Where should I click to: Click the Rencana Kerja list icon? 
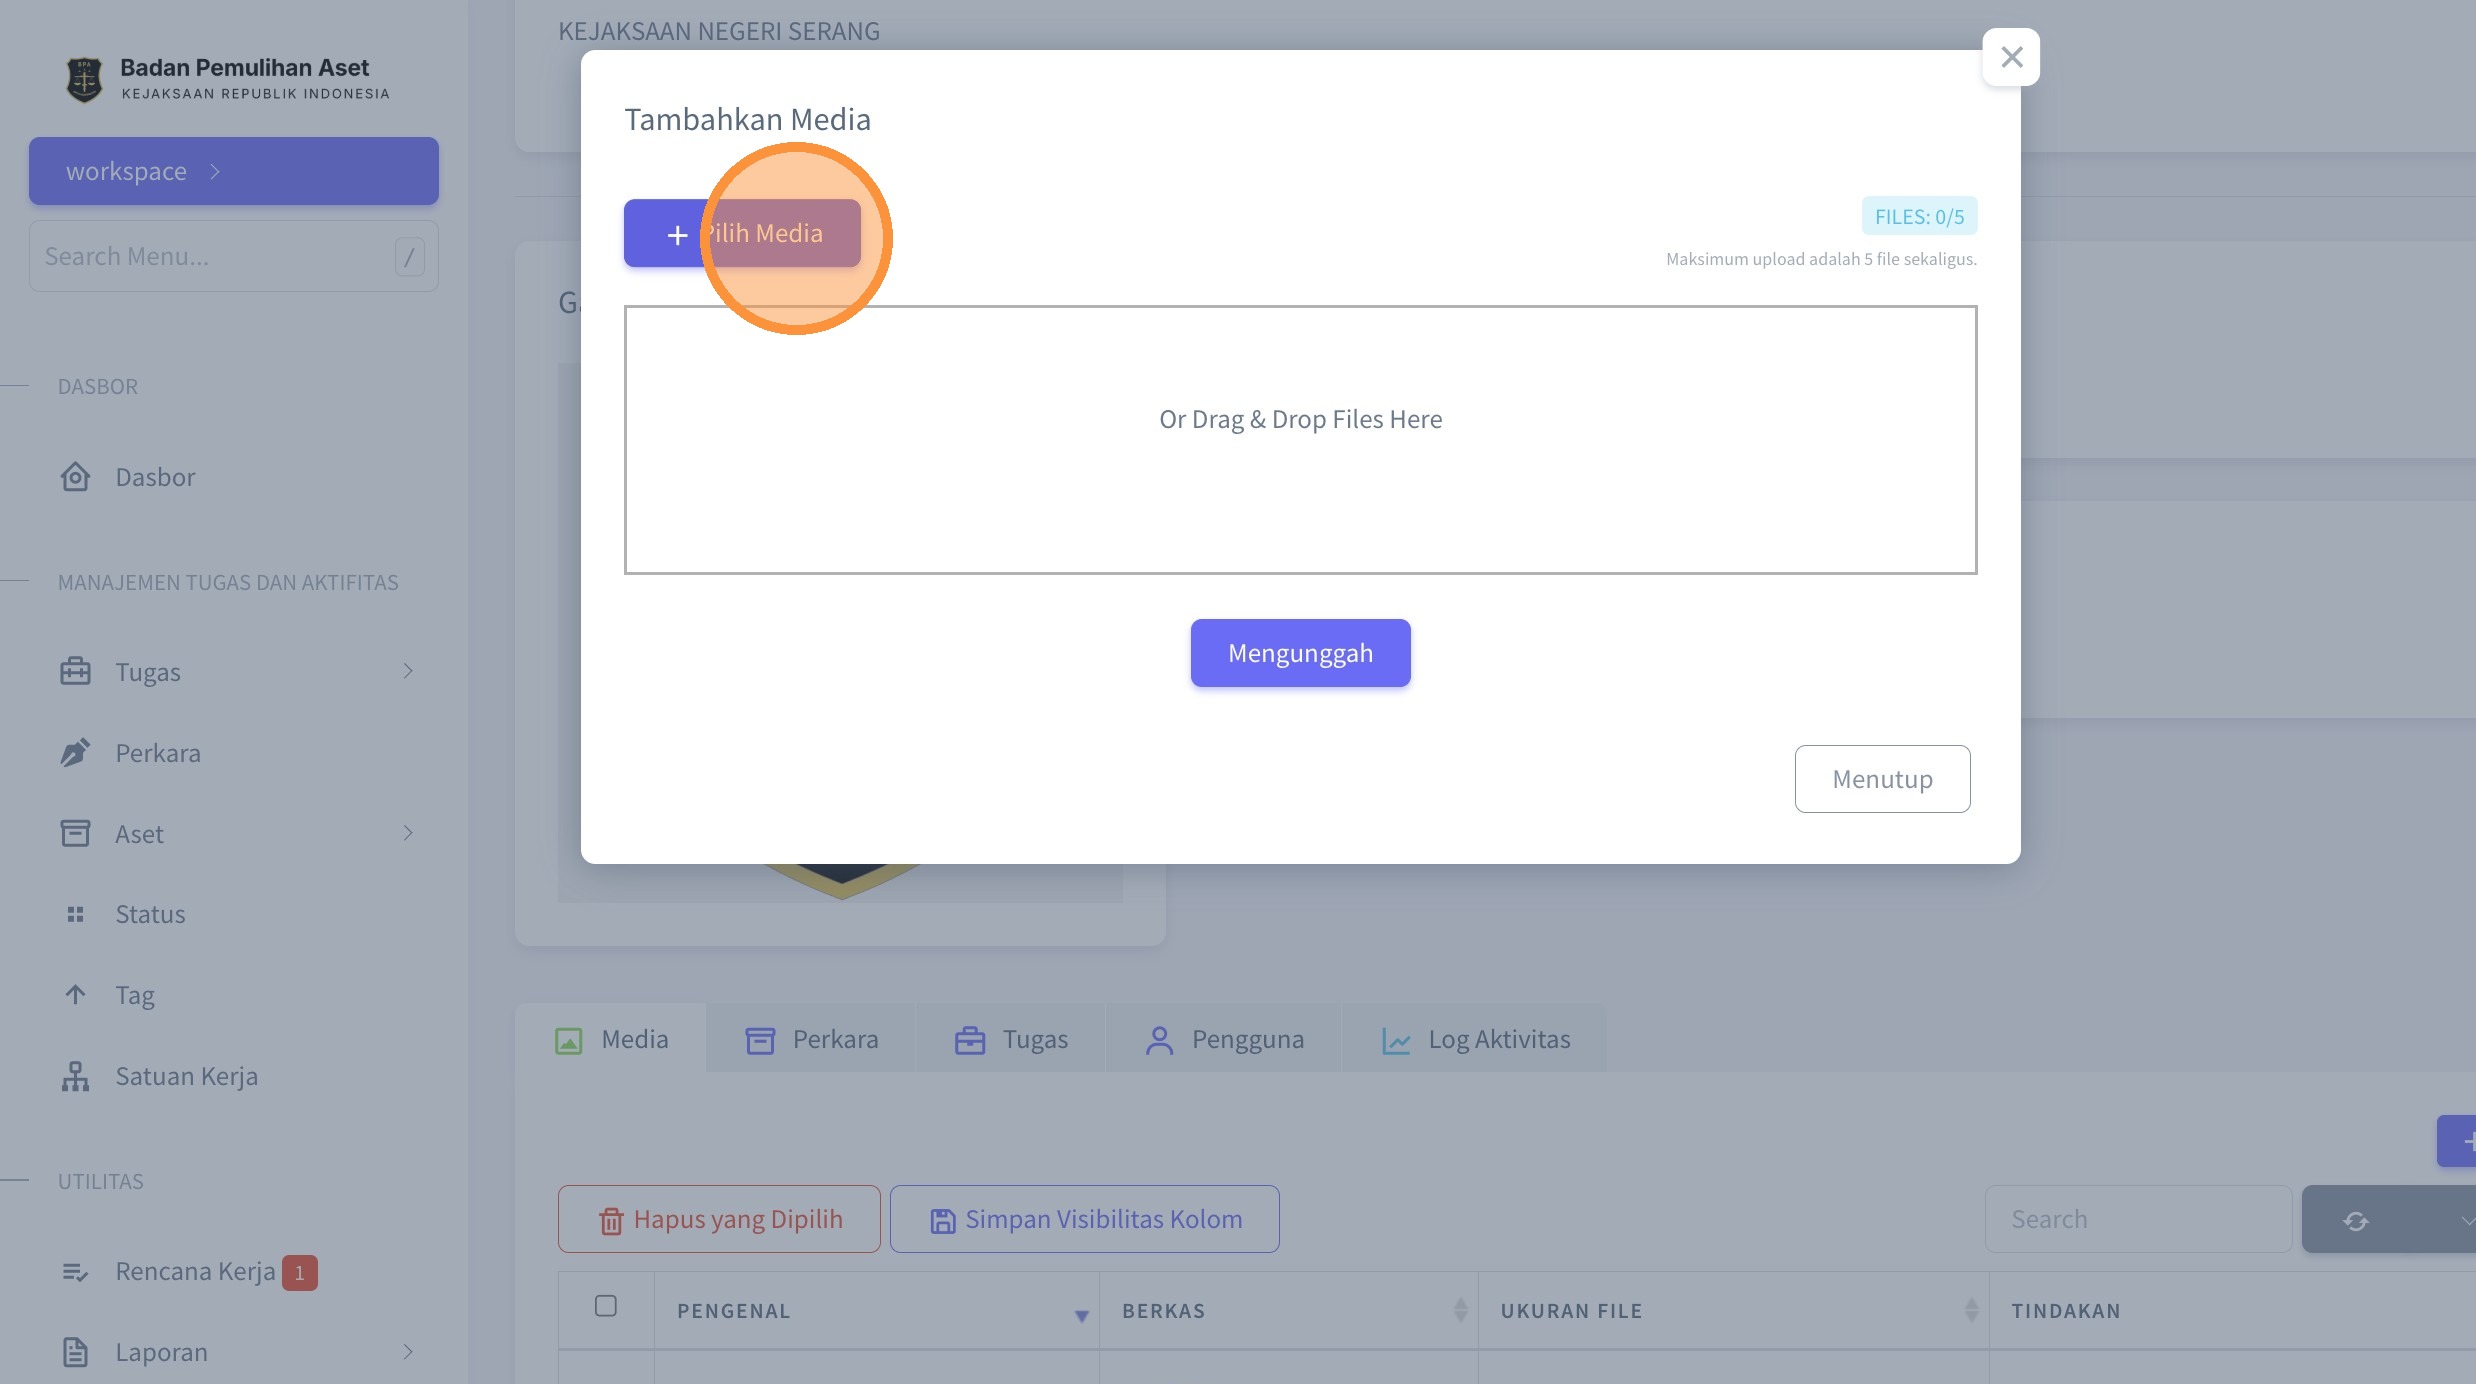(75, 1272)
